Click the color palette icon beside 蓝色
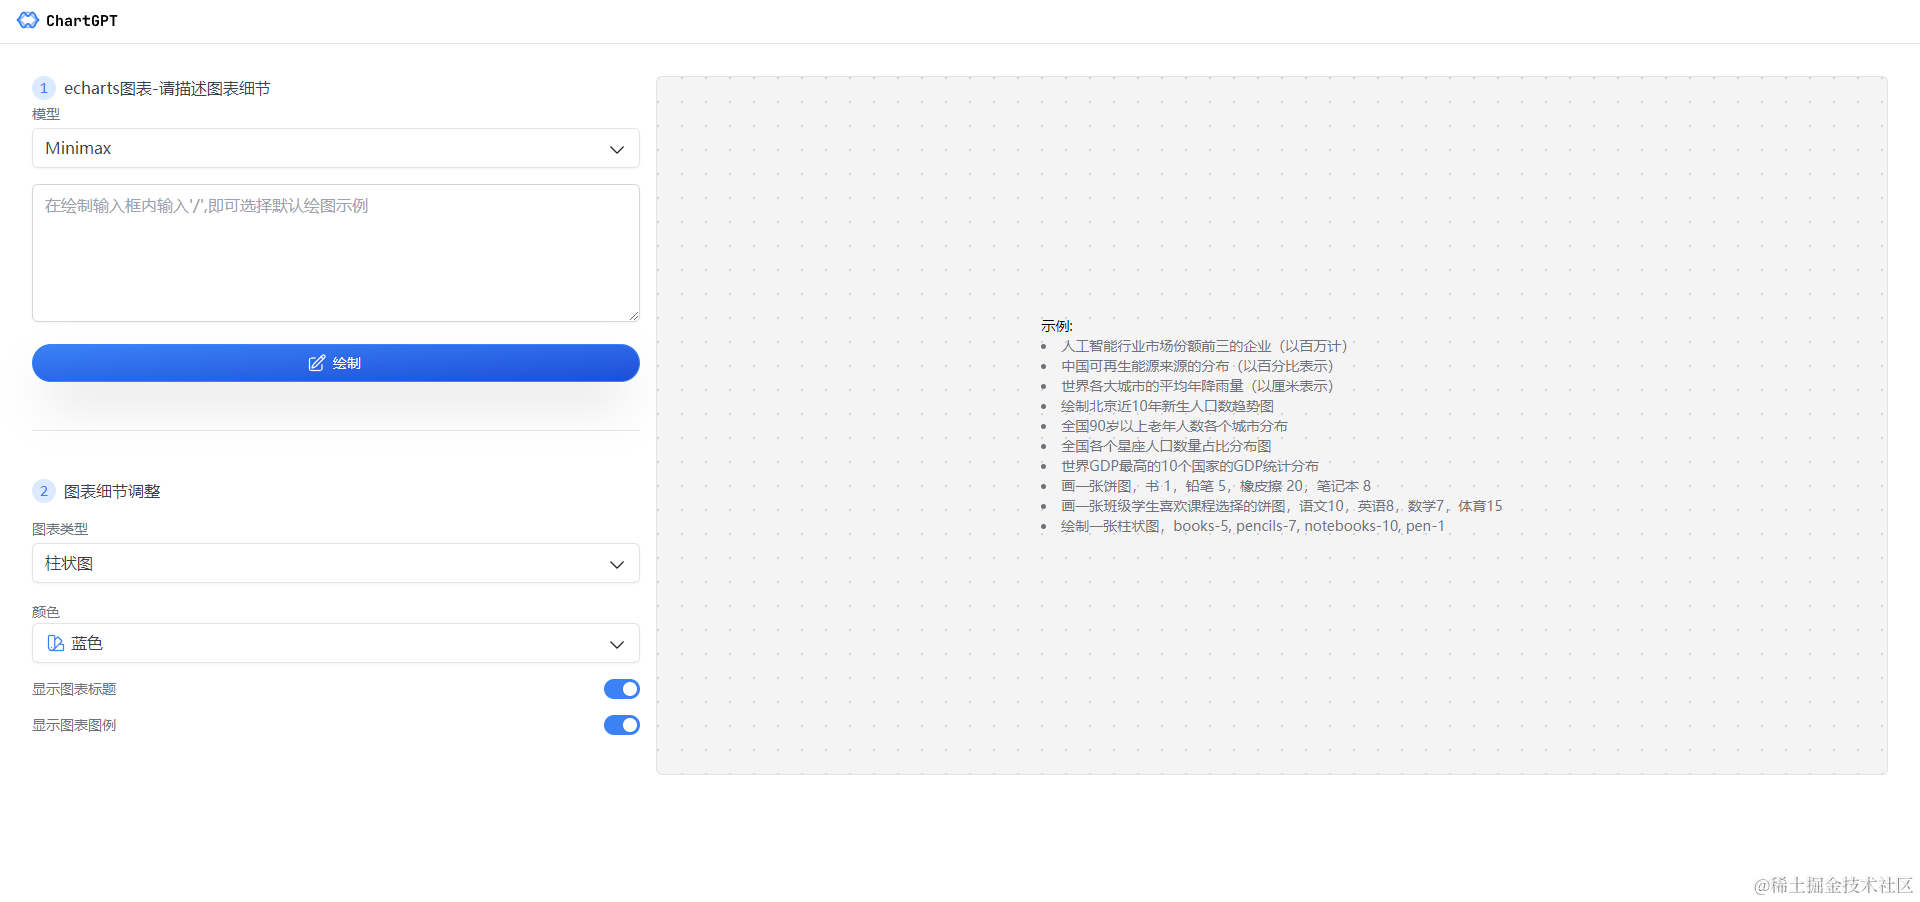The width and height of the screenshot is (1920, 902). [x=56, y=643]
